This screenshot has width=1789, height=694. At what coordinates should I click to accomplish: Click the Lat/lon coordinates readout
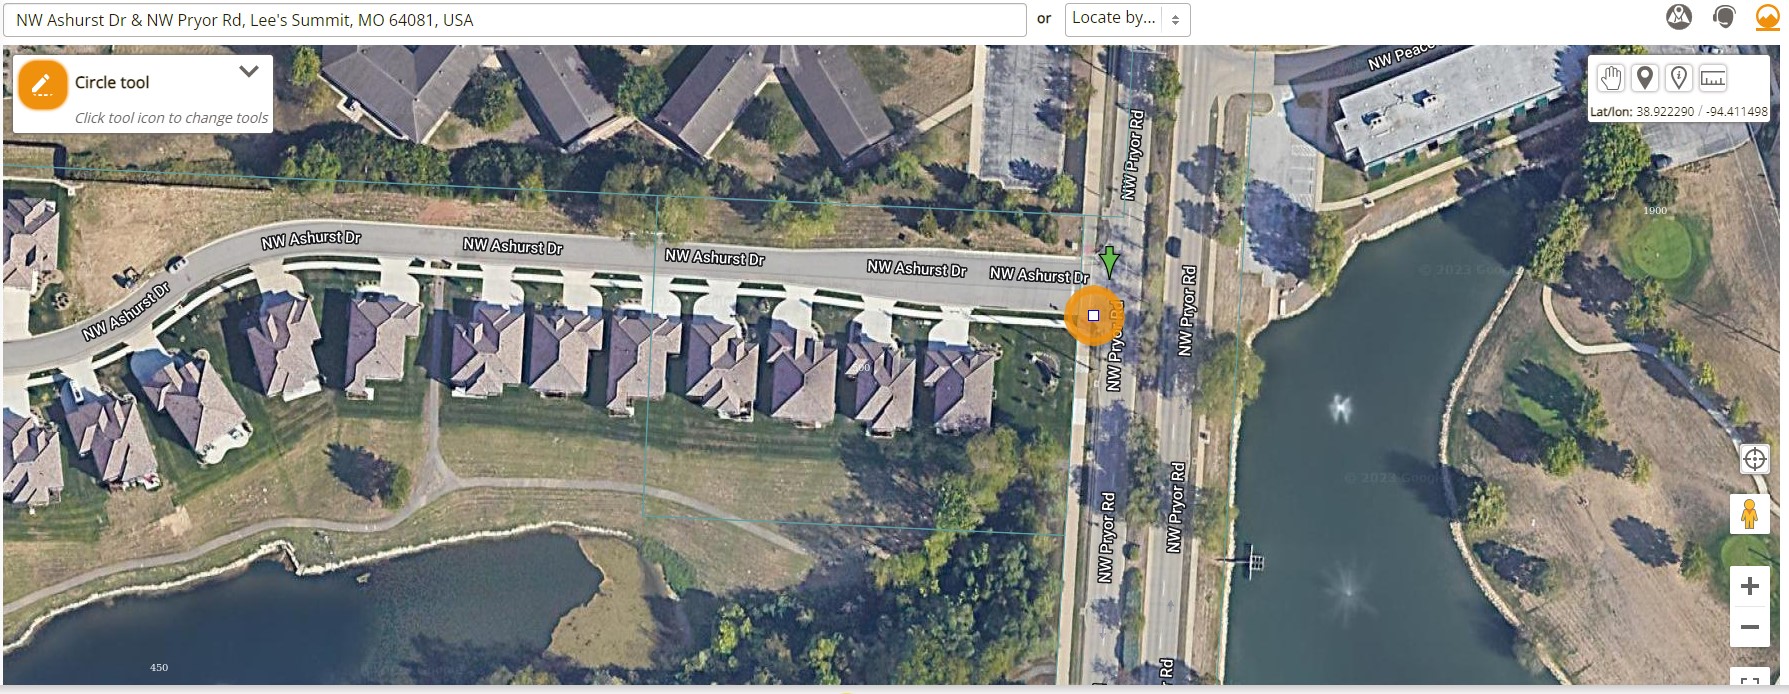[x=1678, y=112]
